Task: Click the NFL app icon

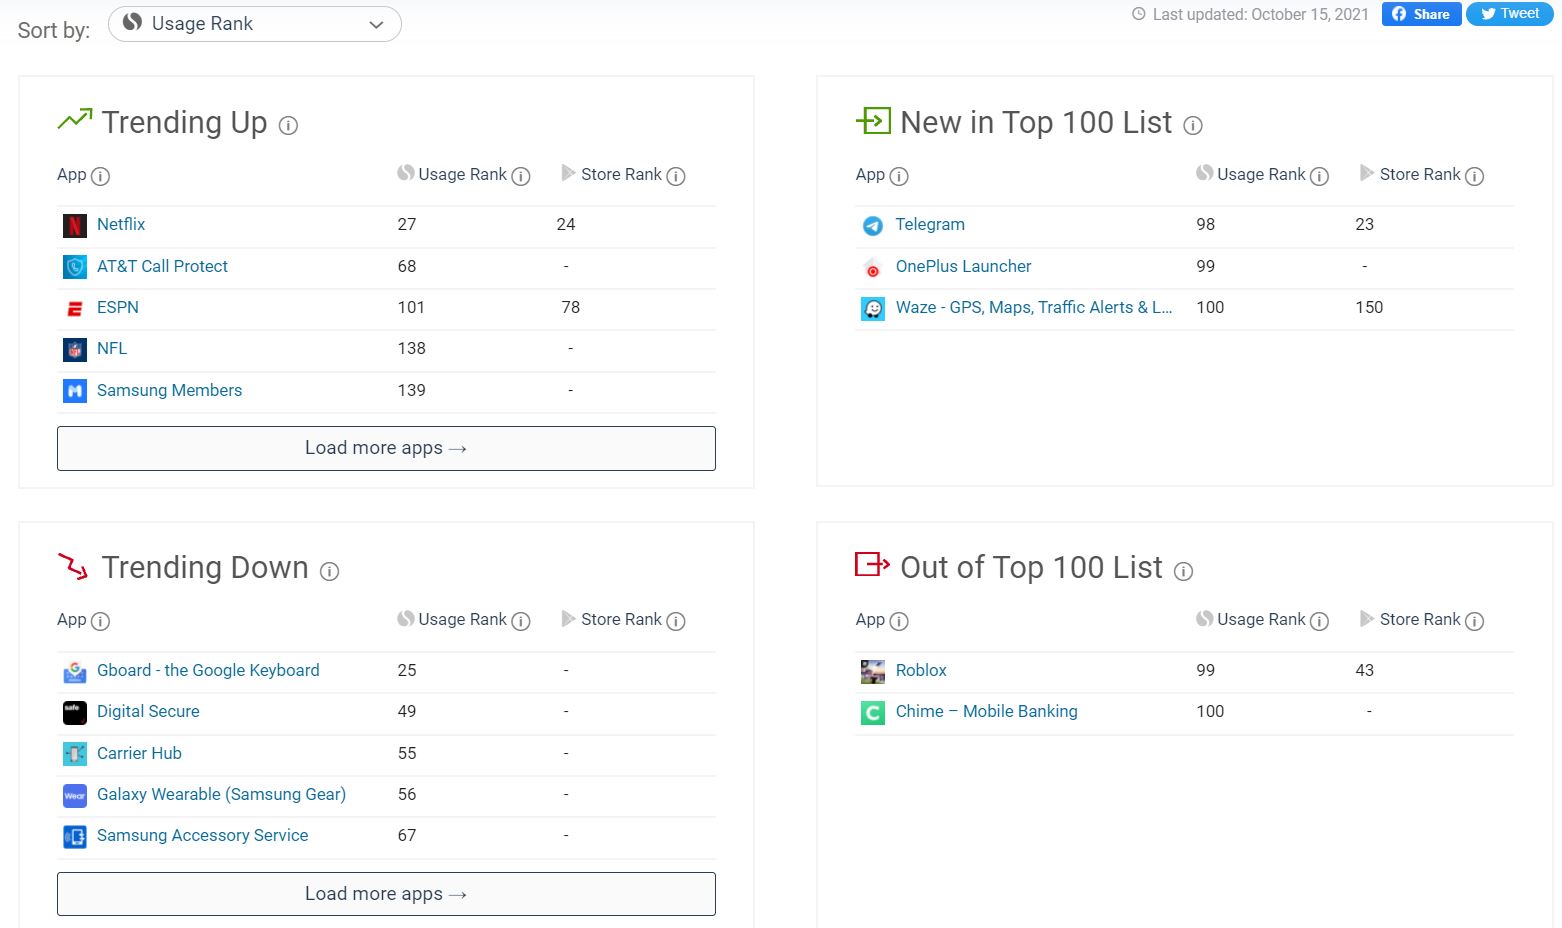Action: [x=75, y=350]
